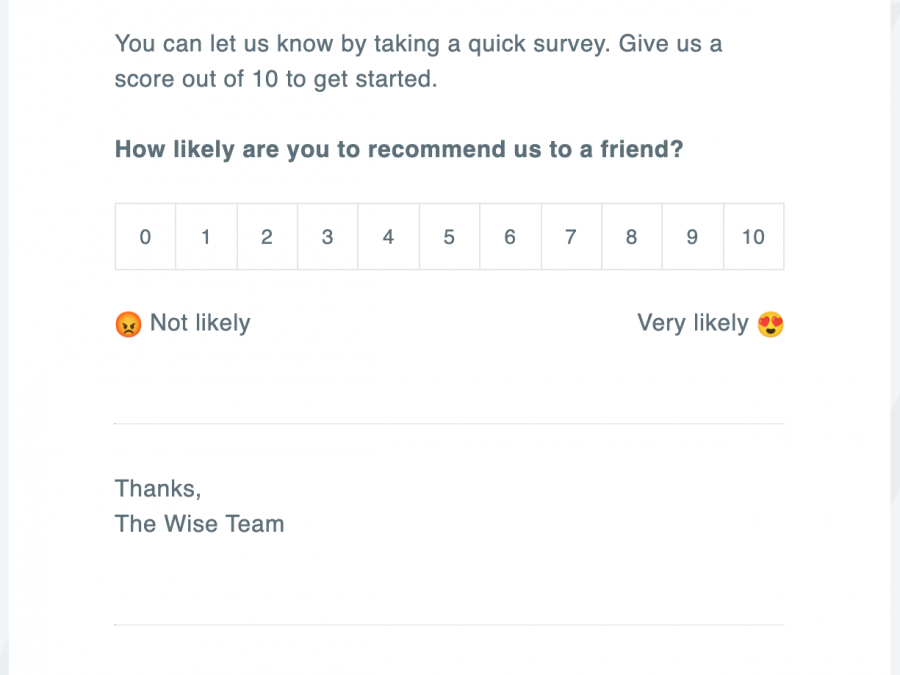
Task: Pick the score 8 cell
Action: (x=631, y=237)
